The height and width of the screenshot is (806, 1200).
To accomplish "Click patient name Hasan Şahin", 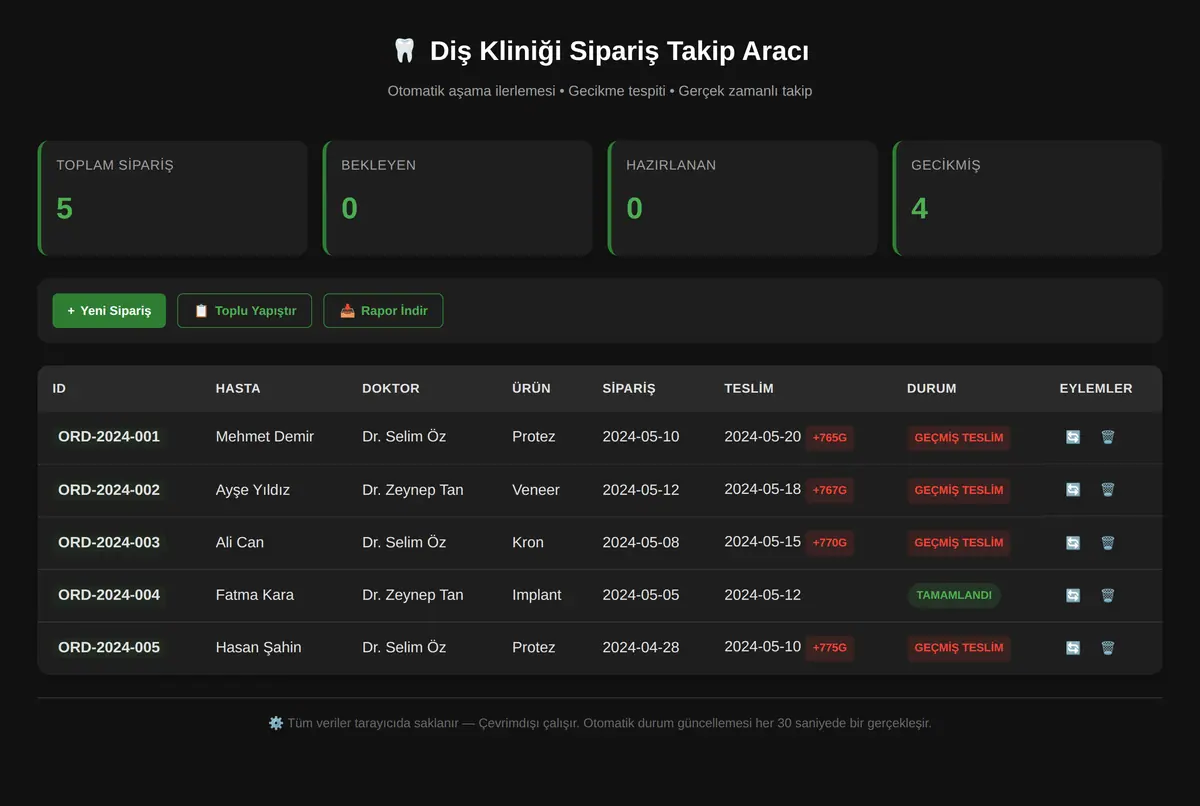I will coord(259,648).
